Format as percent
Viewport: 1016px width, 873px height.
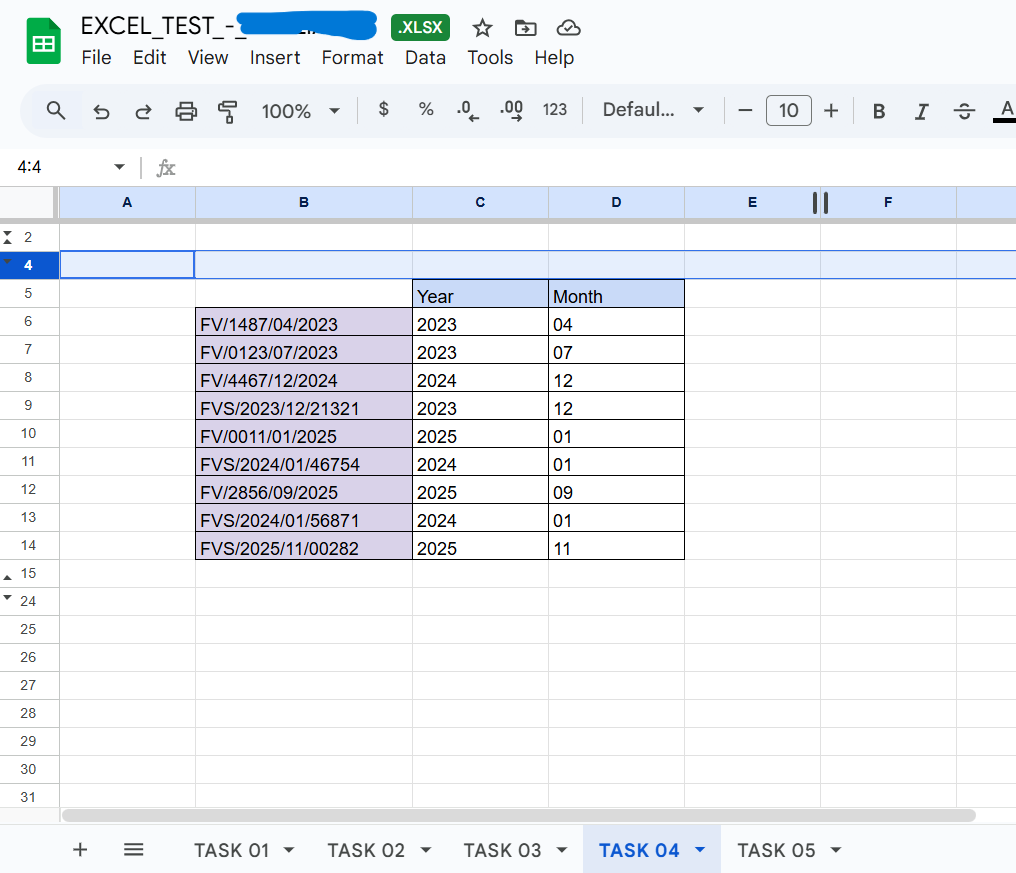pos(426,110)
